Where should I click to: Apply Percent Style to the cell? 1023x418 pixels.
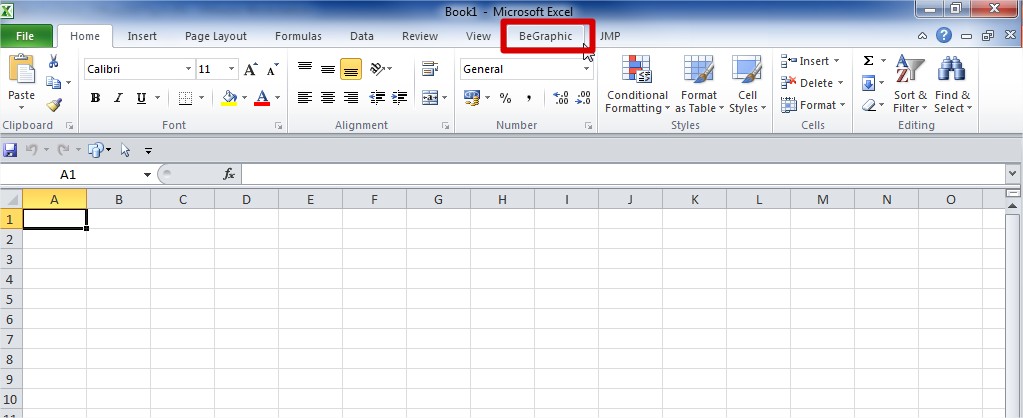(x=505, y=98)
